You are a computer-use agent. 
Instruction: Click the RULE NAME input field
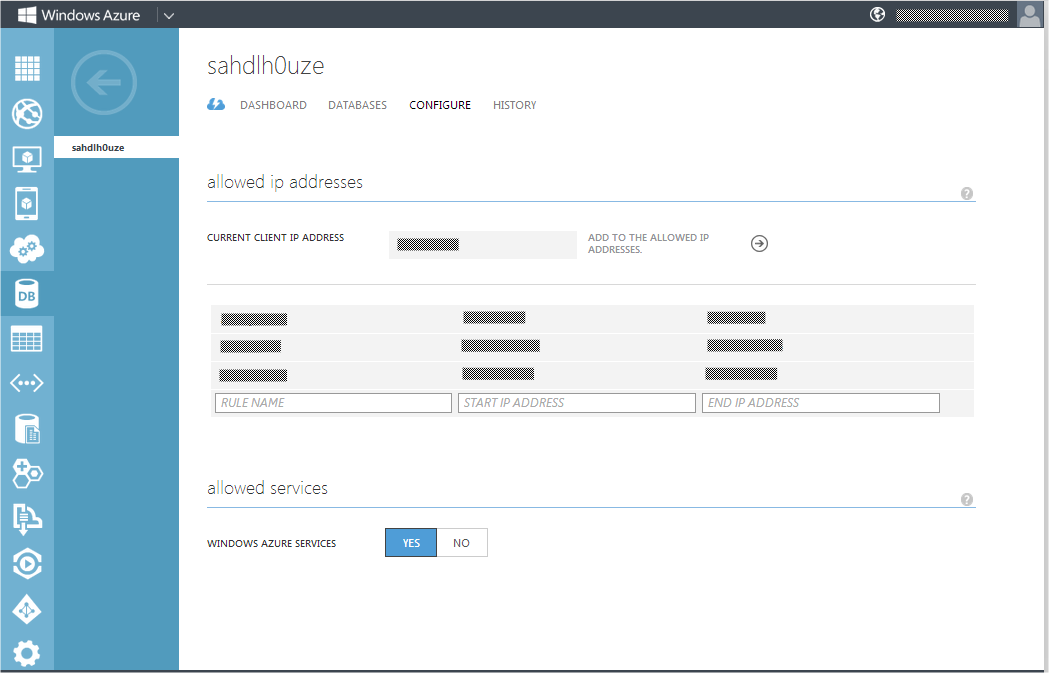coord(333,402)
